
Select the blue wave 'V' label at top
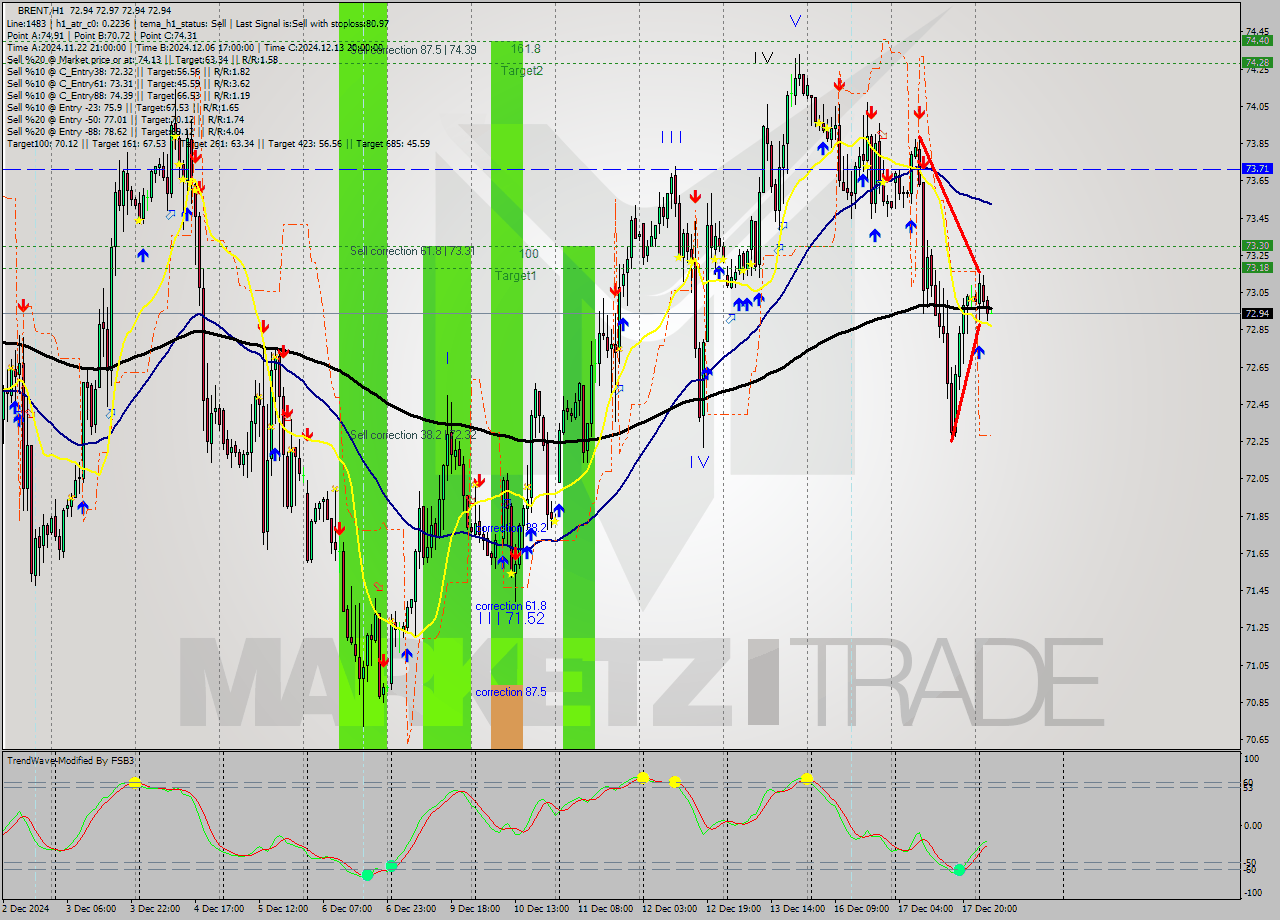tap(795, 20)
